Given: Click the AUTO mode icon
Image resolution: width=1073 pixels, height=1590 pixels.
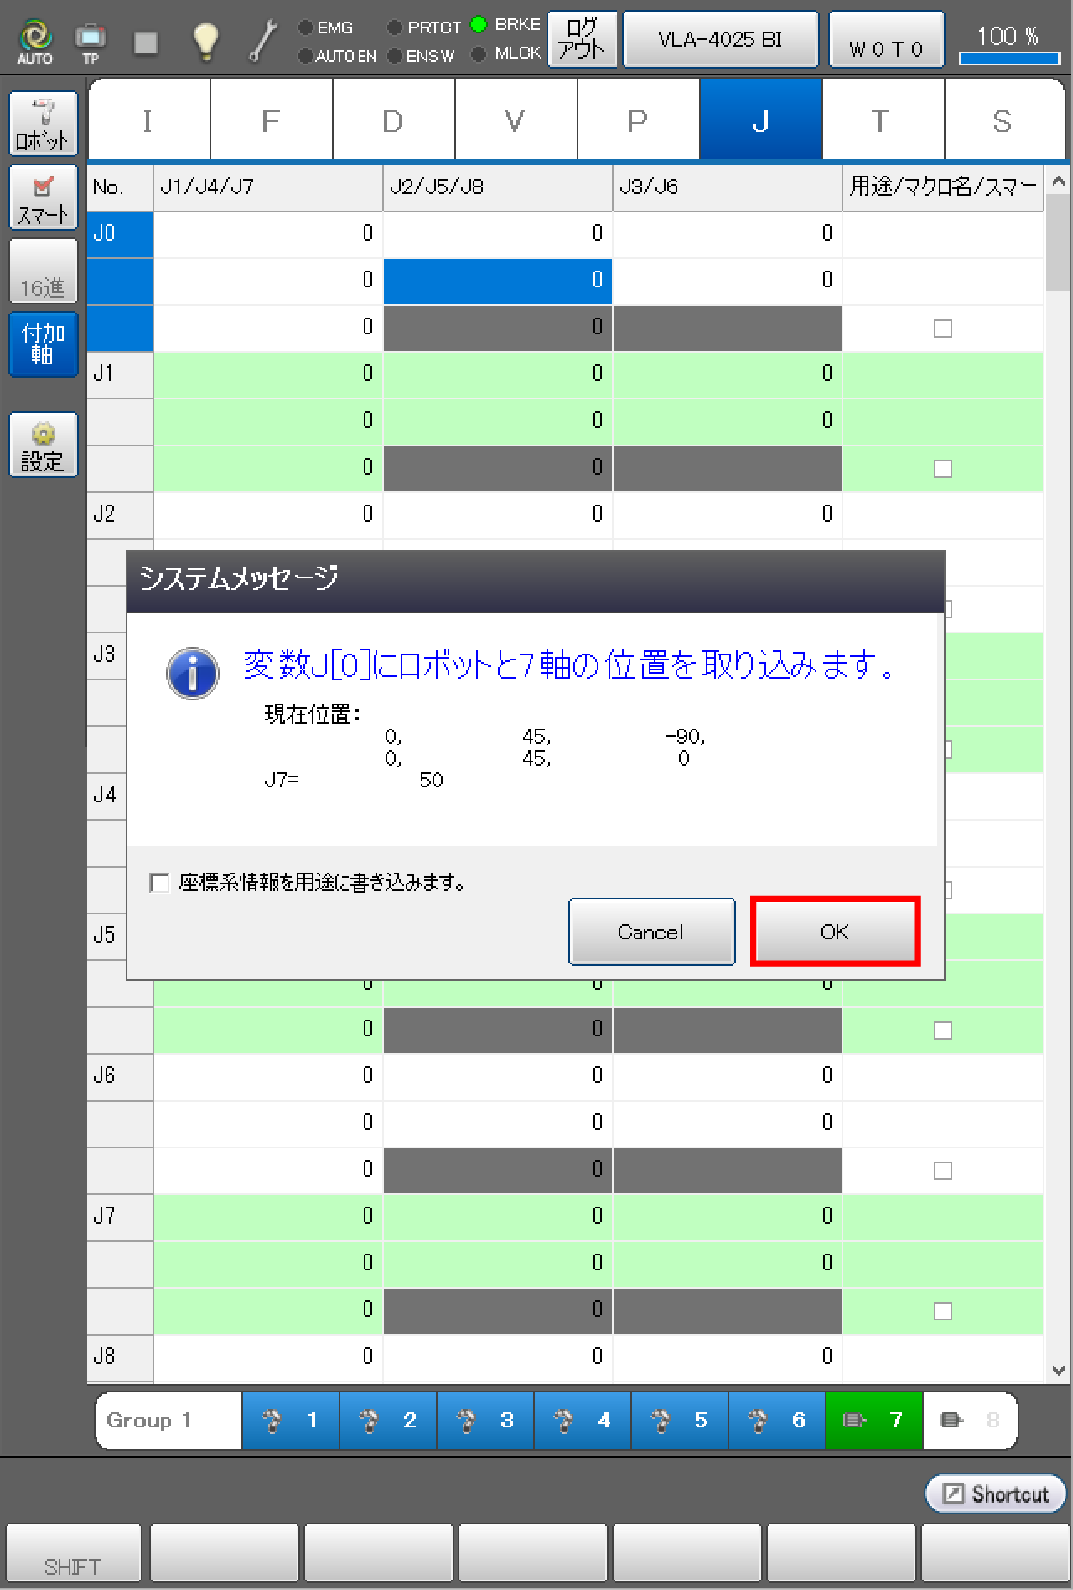Looking at the screenshot, I should point(35,41).
